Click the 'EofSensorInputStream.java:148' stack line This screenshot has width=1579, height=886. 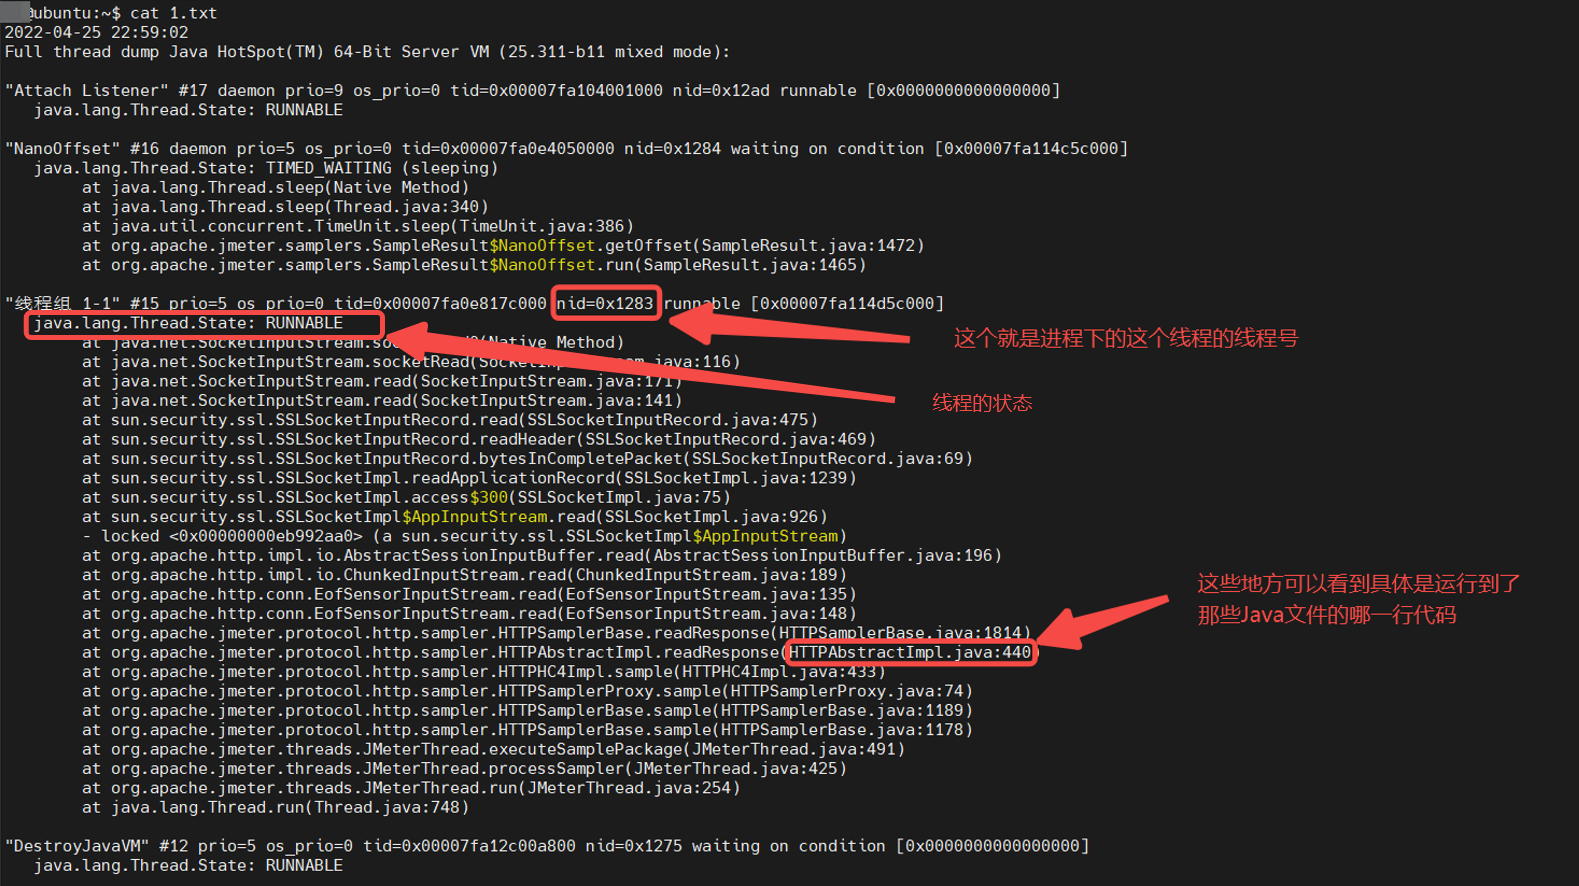click(x=469, y=614)
